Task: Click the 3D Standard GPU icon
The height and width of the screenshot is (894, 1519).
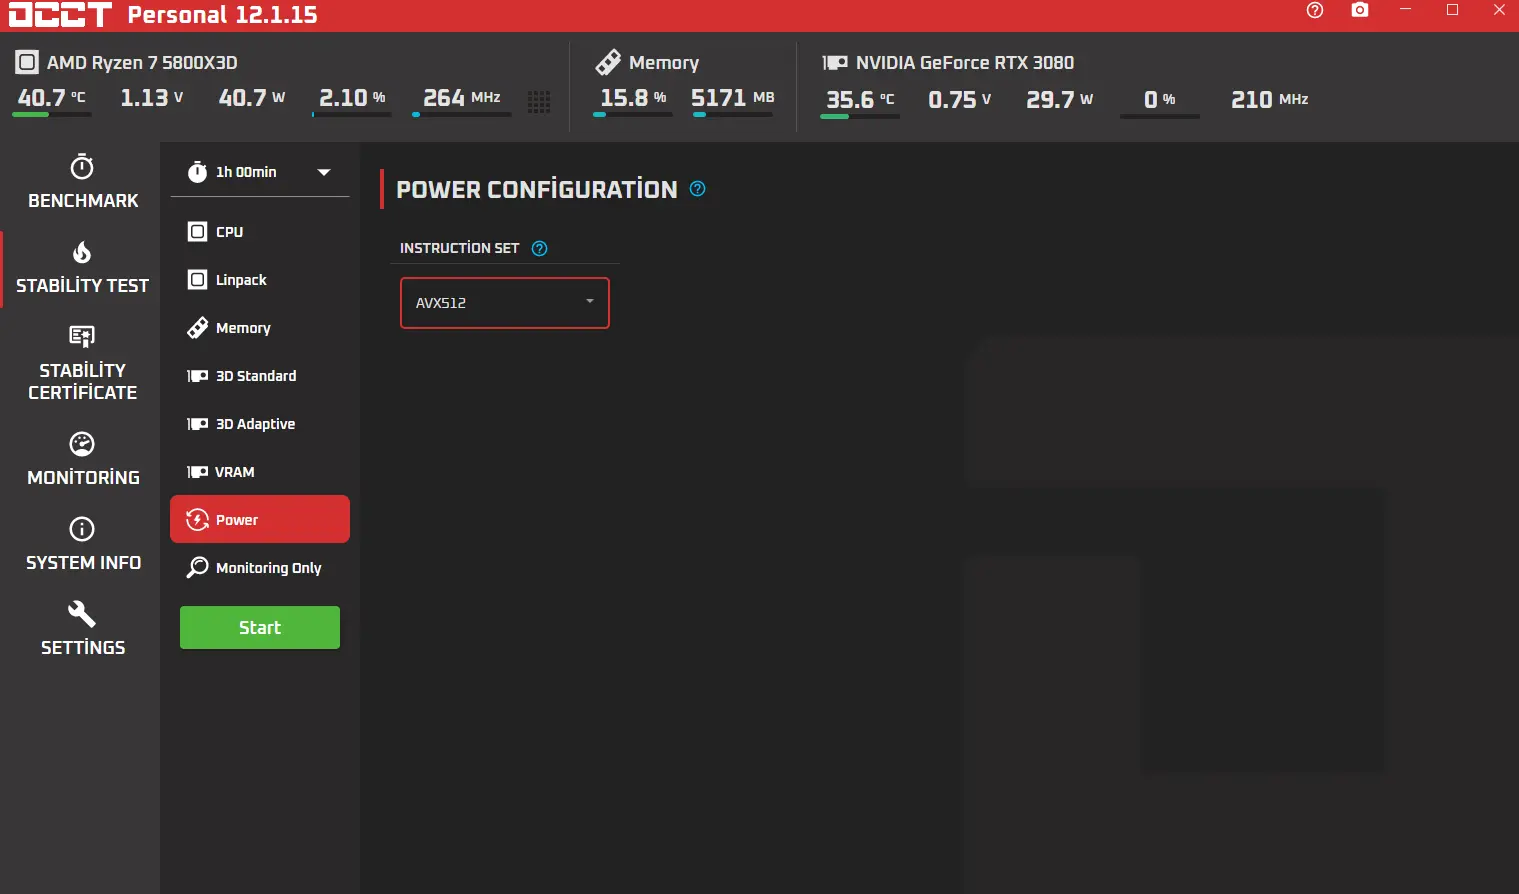Action: [x=198, y=376]
